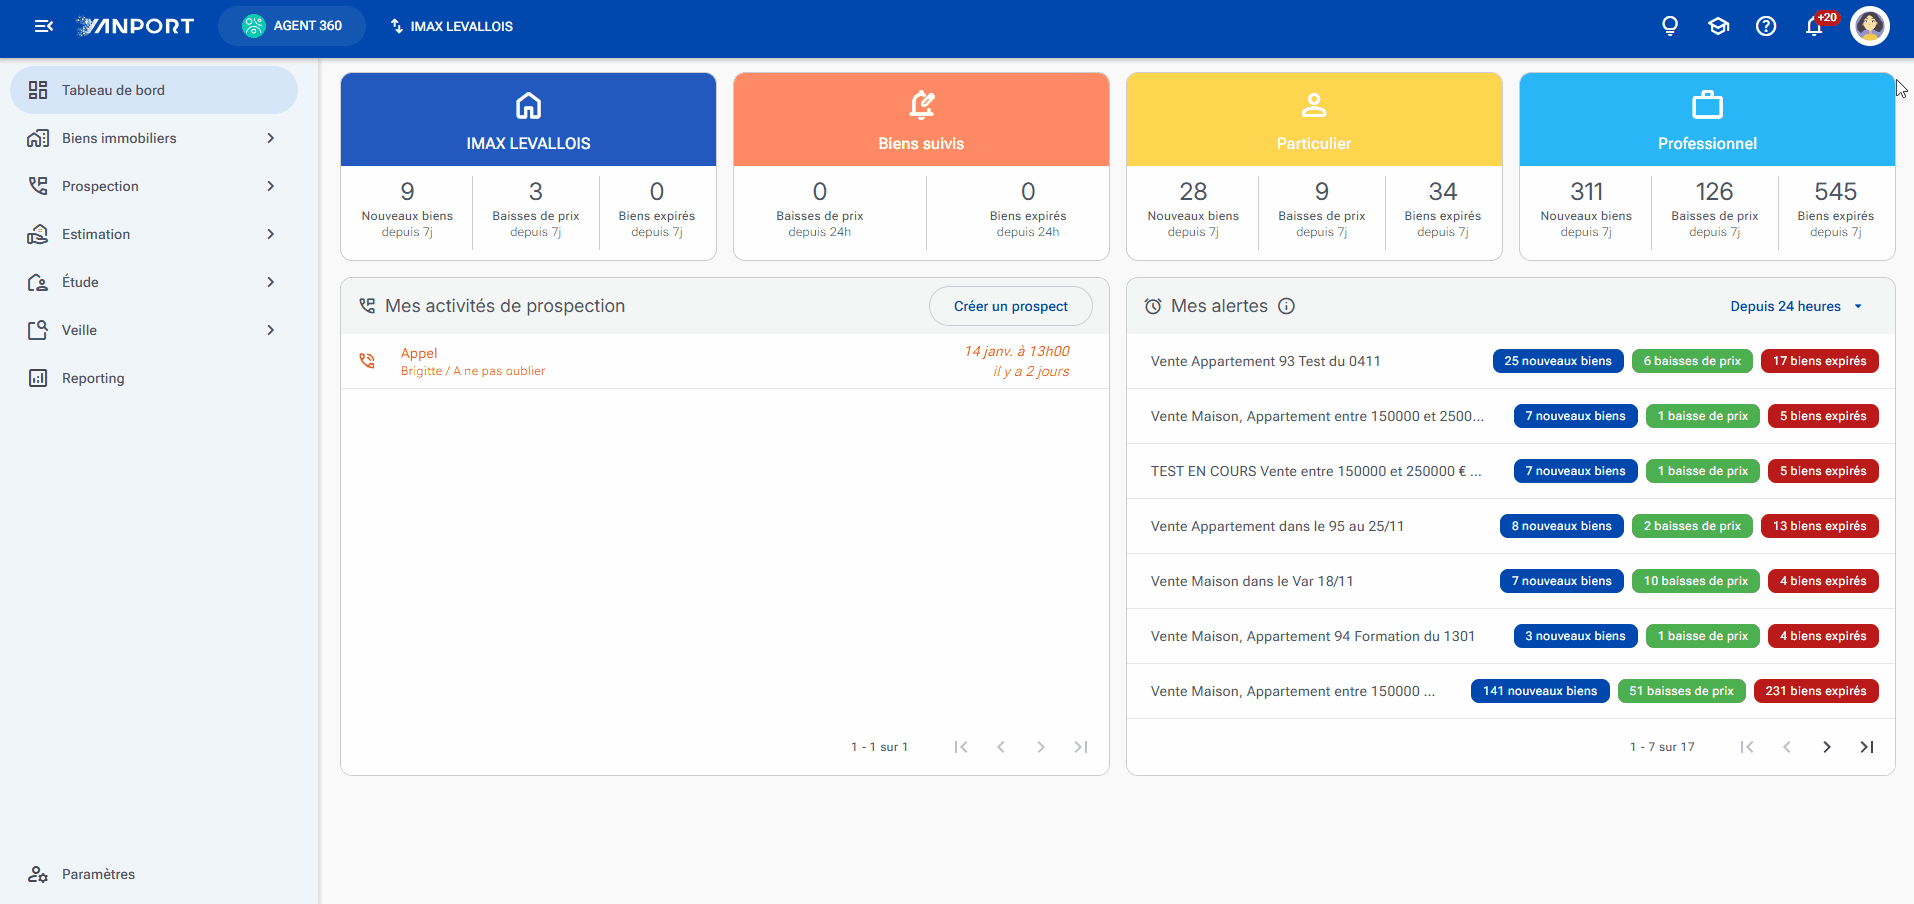Jump to last page of alerts
This screenshot has width=1914, height=904.
(1867, 747)
